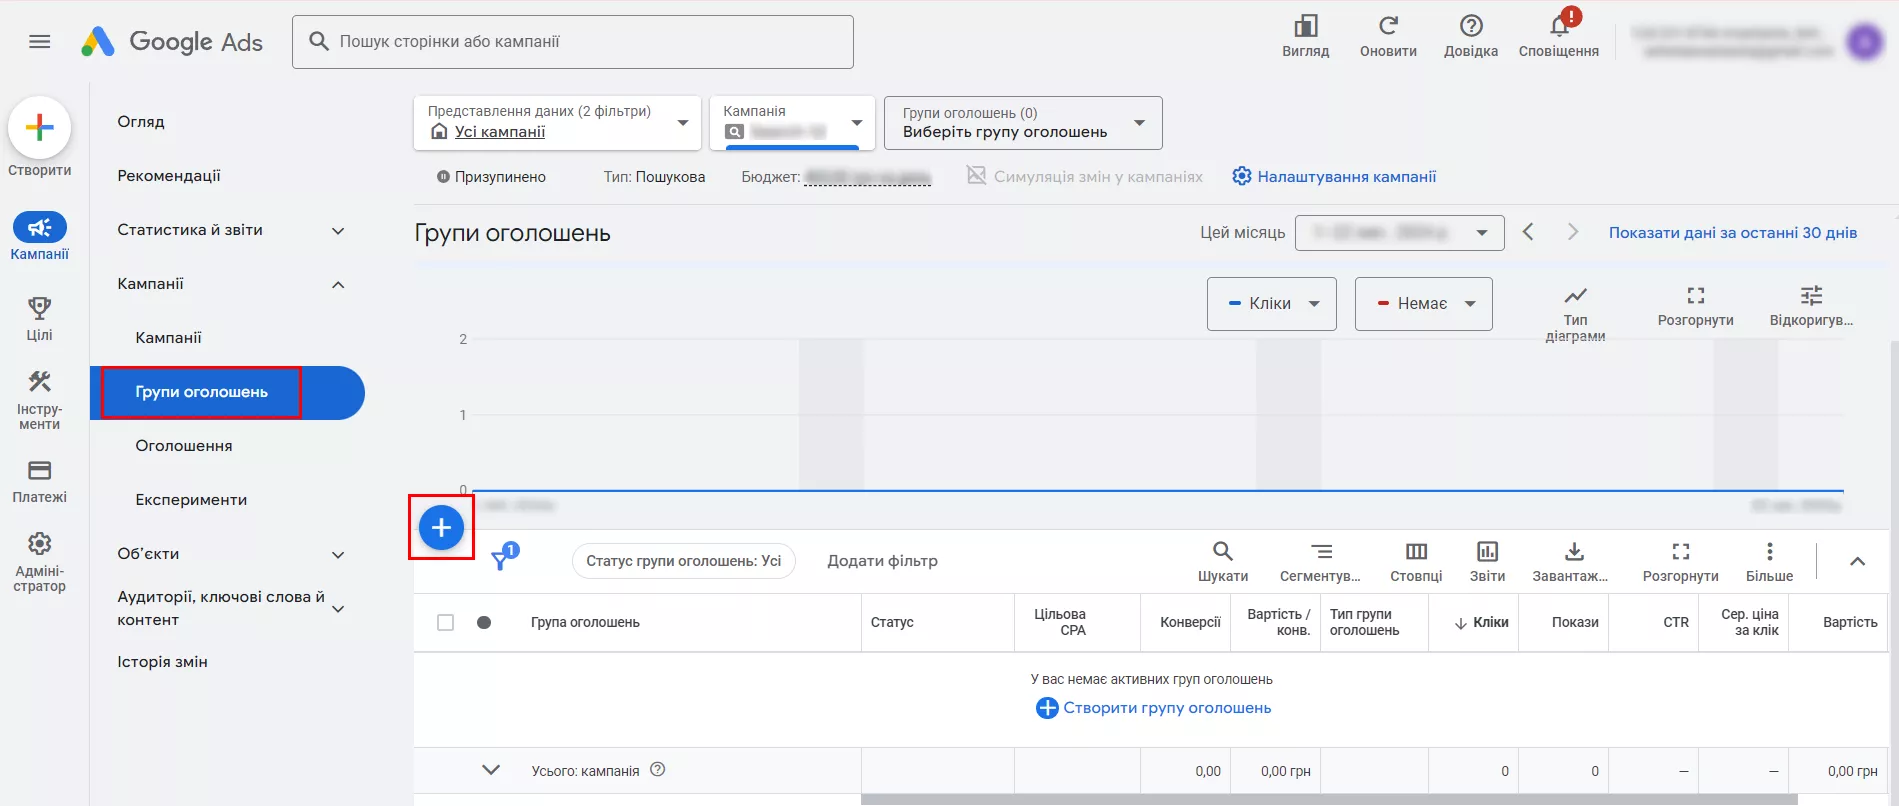Viewport: 1899px width, 806px height.
Task: Go to previous date period arrow
Action: (x=1528, y=232)
